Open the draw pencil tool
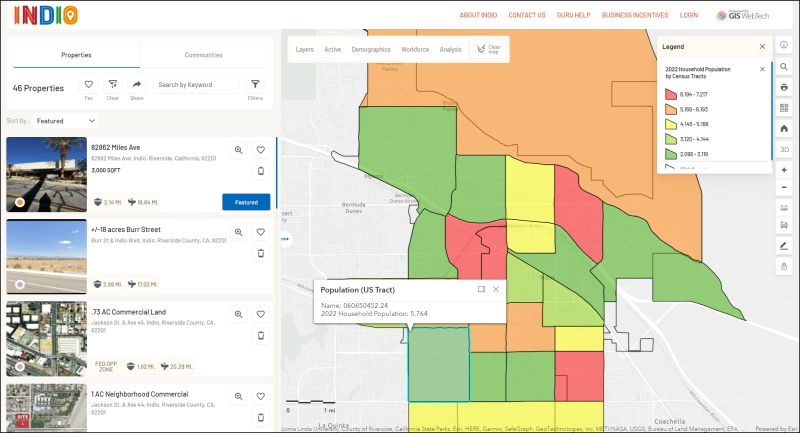800x433 pixels. coord(784,246)
